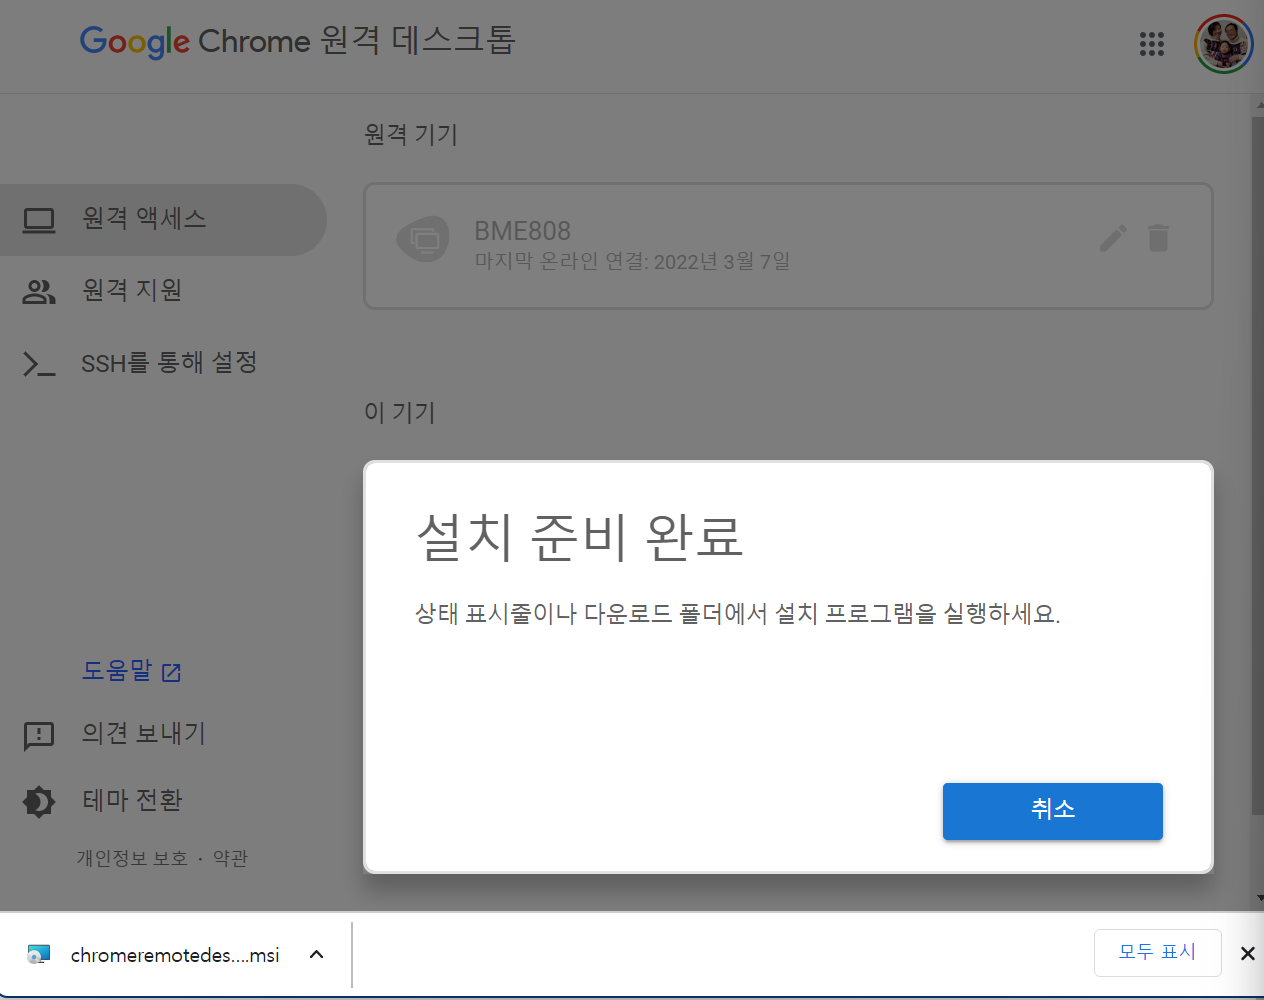
Task: Click the 설치 준비 완료 dialog heading
Action: tap(579, 537)
